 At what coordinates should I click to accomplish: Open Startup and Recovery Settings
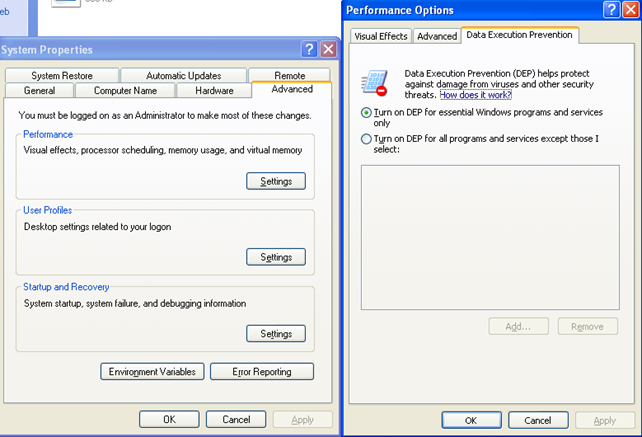click(275, 334)
